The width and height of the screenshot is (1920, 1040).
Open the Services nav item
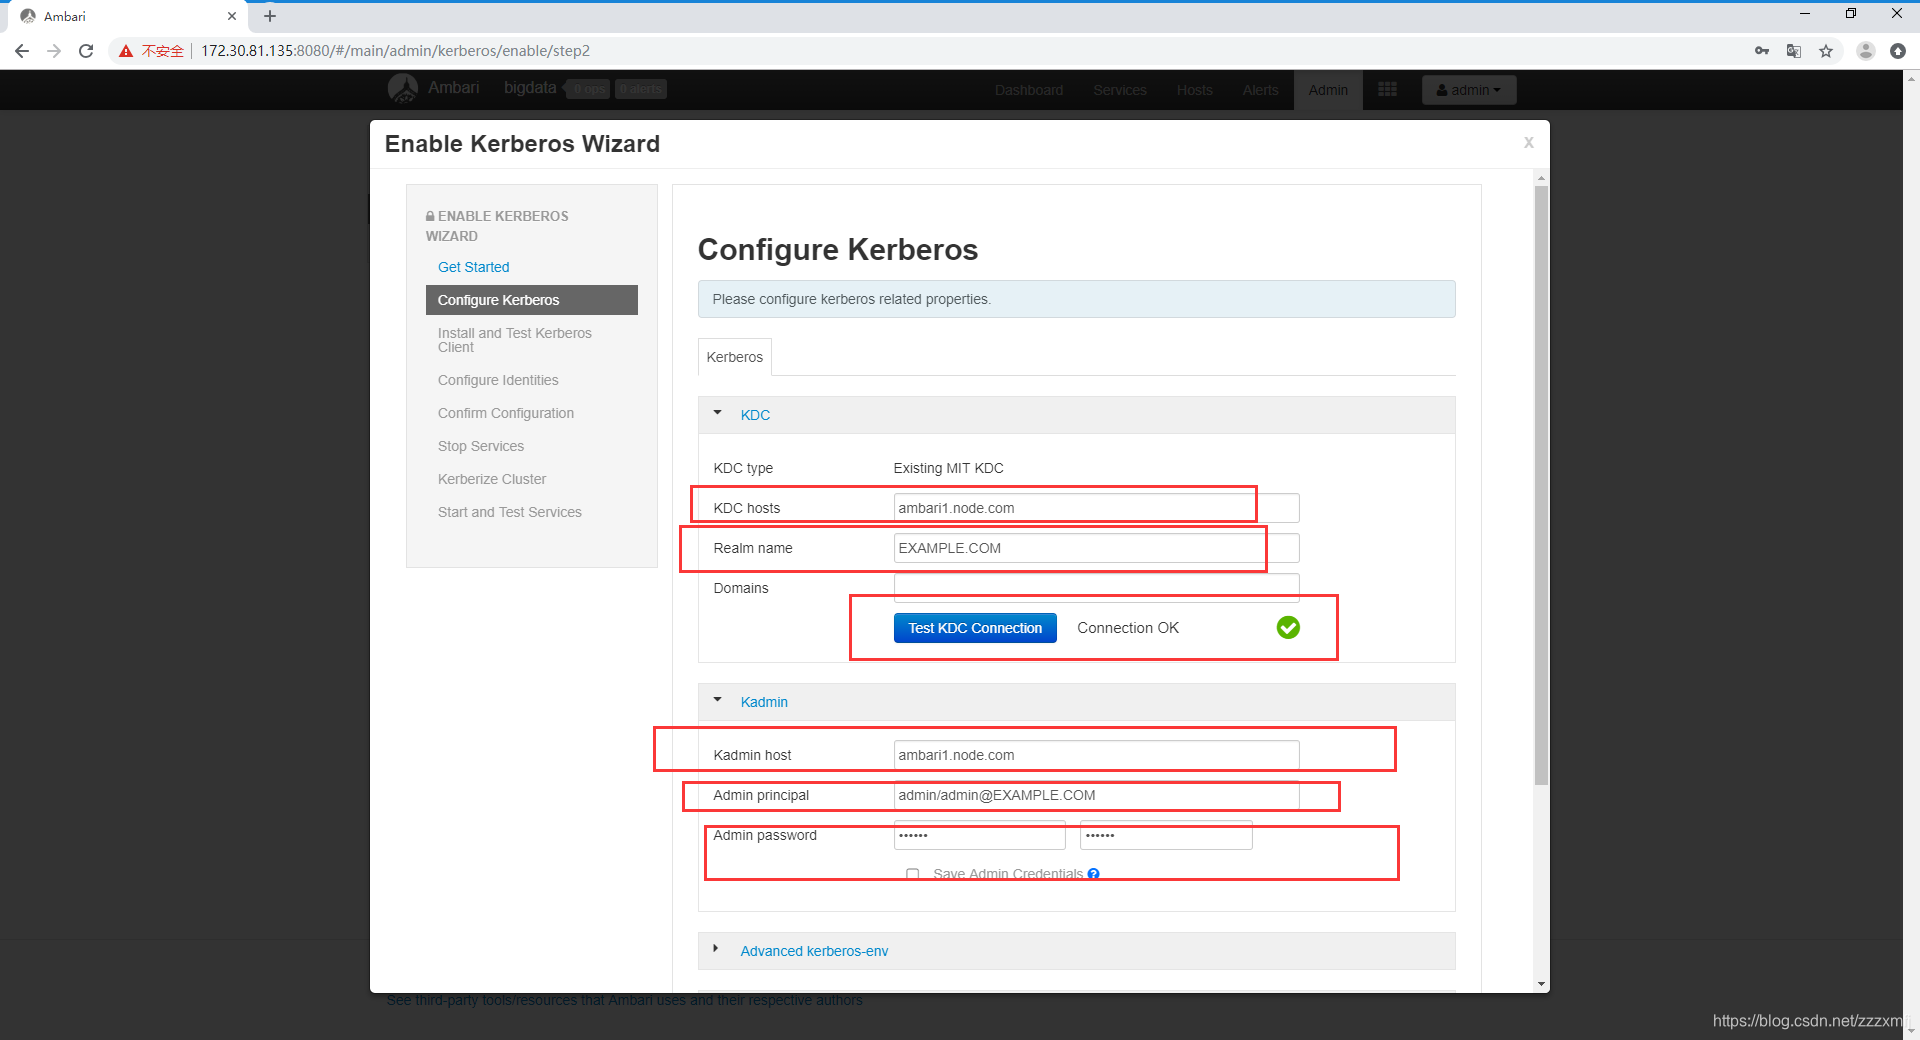coord(1119,90)
